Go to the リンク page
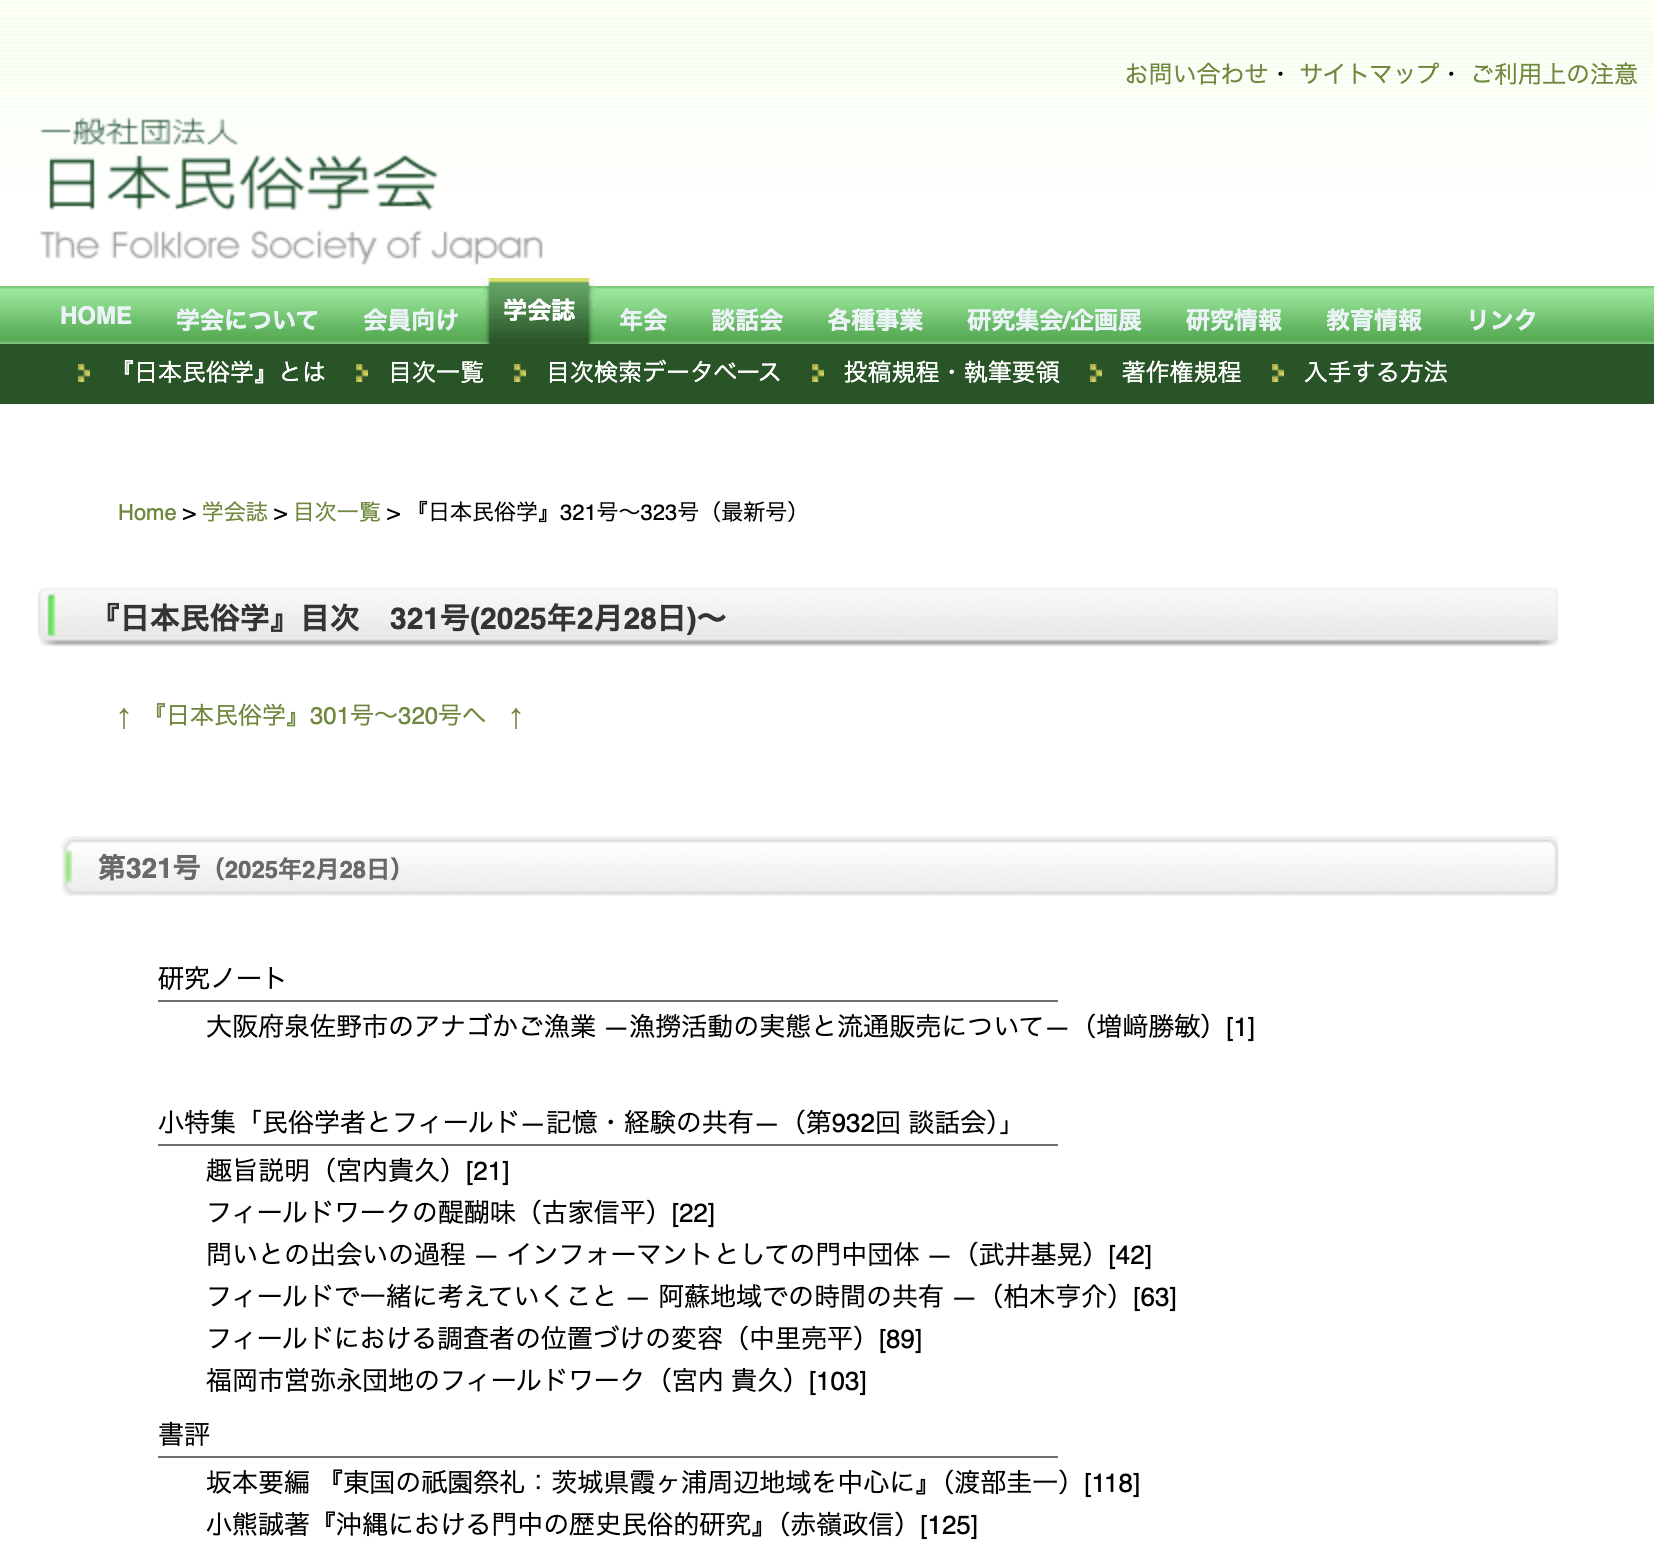The height and width of the screenshot is (1552, 1654). click(1501, 320)
